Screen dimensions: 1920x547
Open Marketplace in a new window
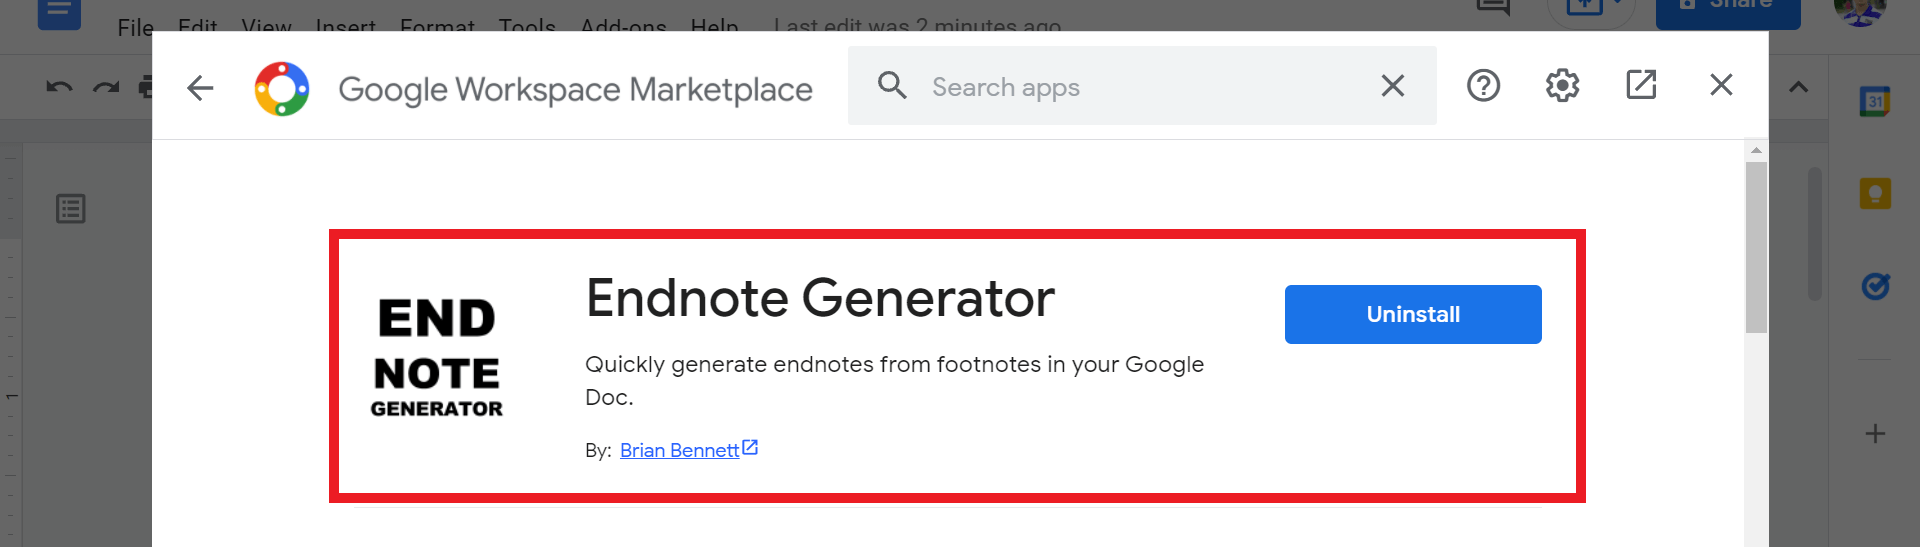point(1641,85)
